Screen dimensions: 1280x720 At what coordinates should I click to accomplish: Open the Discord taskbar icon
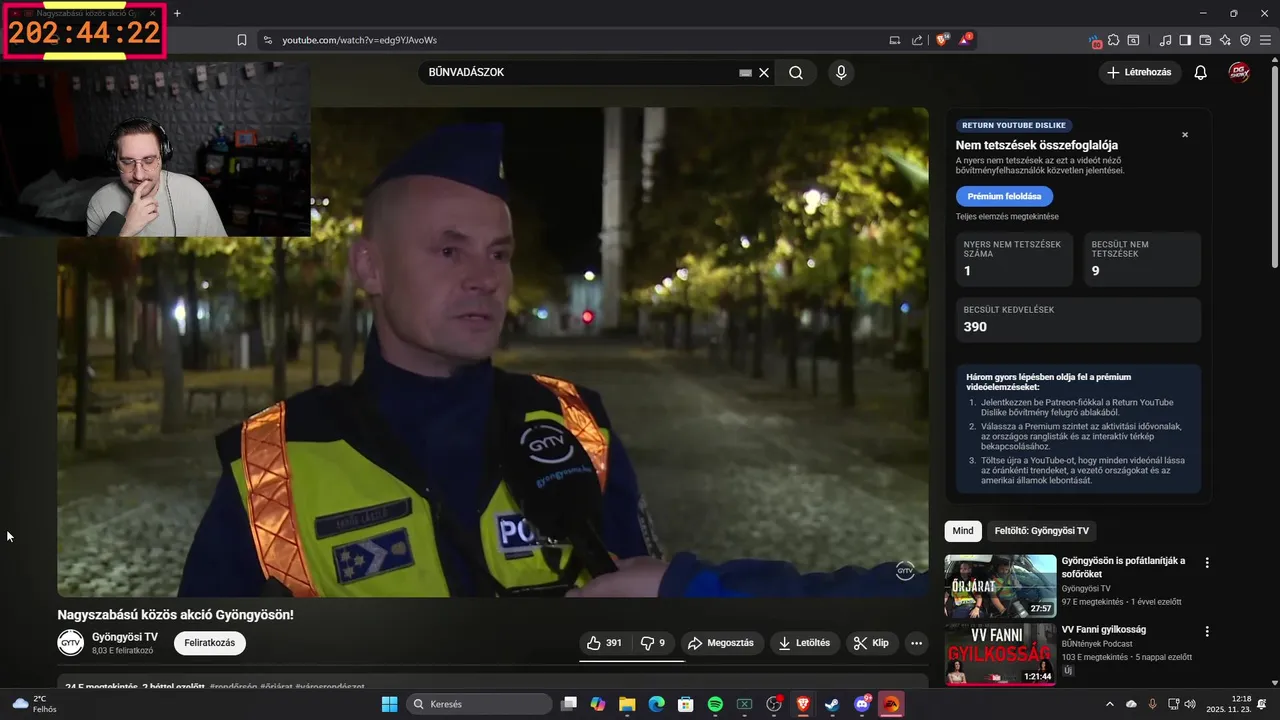862,704
